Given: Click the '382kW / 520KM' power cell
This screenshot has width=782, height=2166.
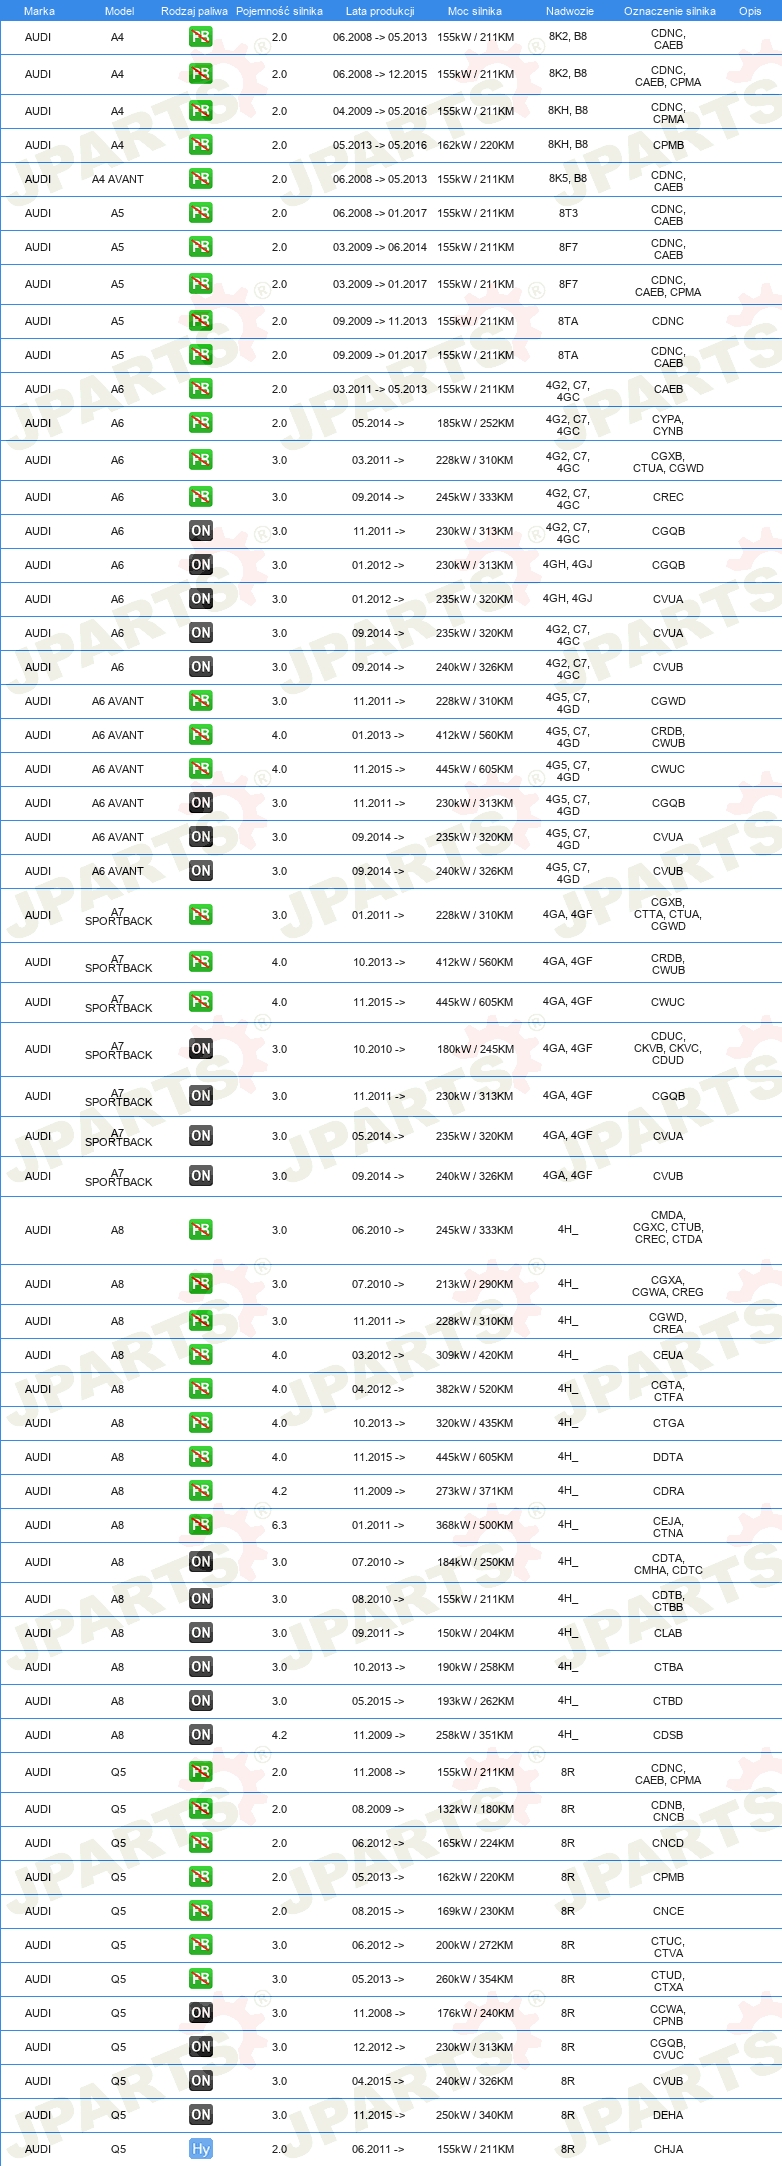Looking at the screenshot, I should 475,1389.
